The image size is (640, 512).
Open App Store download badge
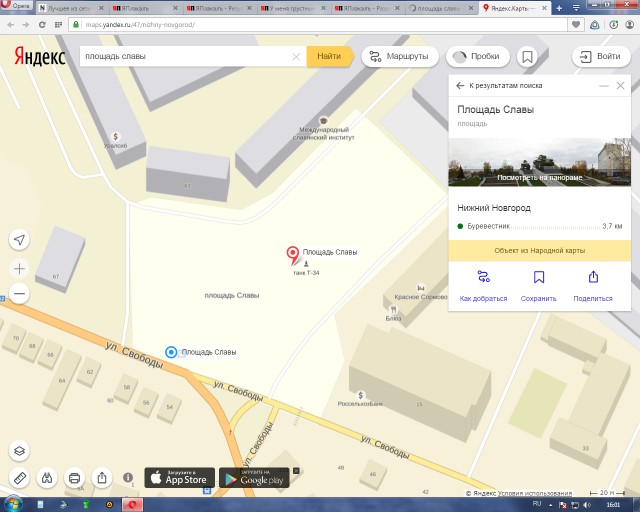coord(180,478)
